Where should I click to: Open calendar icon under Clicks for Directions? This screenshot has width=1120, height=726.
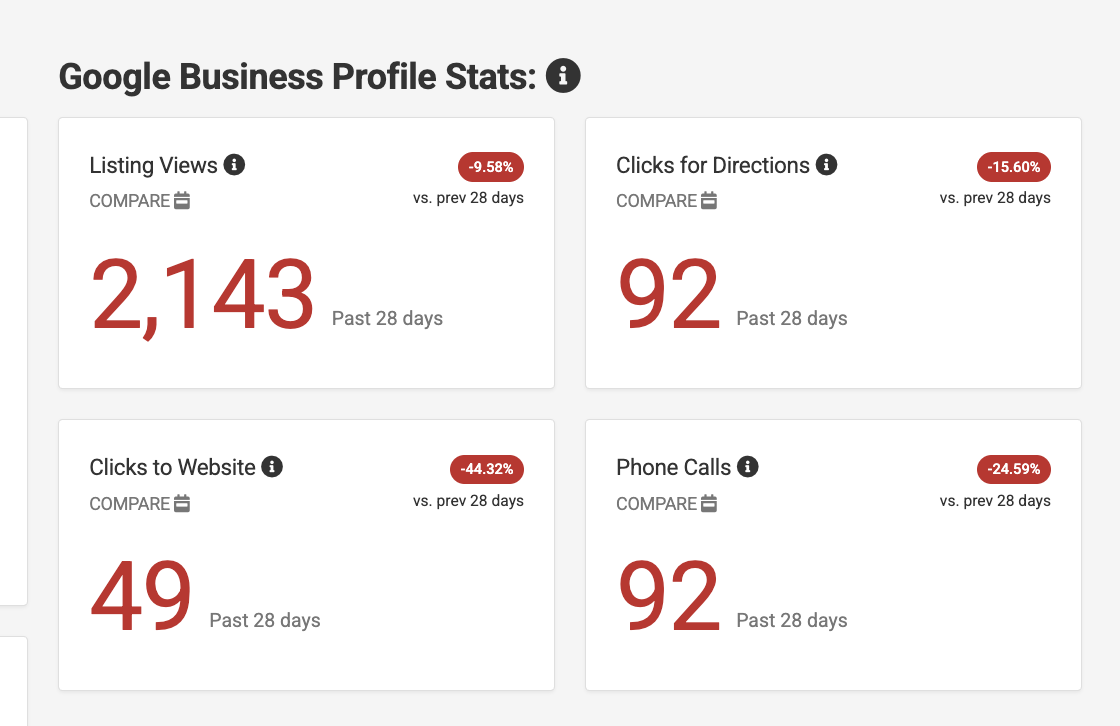[709, 201]
